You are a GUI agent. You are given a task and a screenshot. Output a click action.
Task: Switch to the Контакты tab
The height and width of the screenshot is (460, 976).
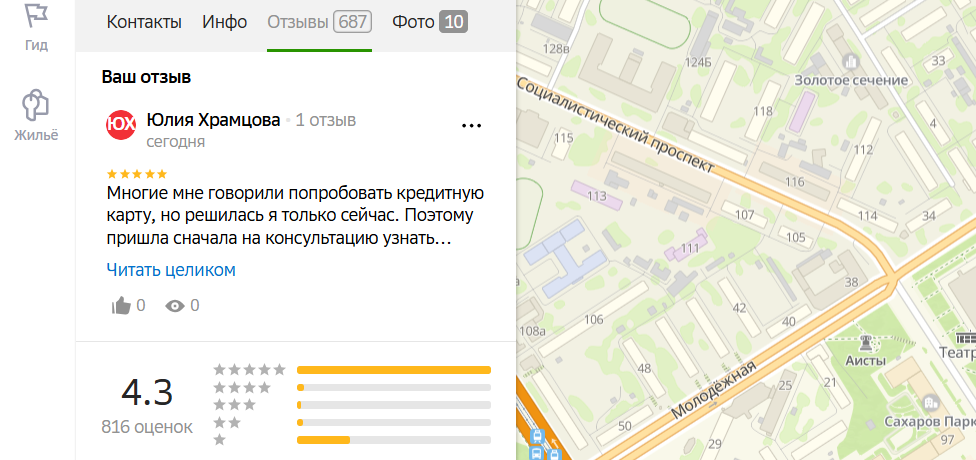(144, 22)
